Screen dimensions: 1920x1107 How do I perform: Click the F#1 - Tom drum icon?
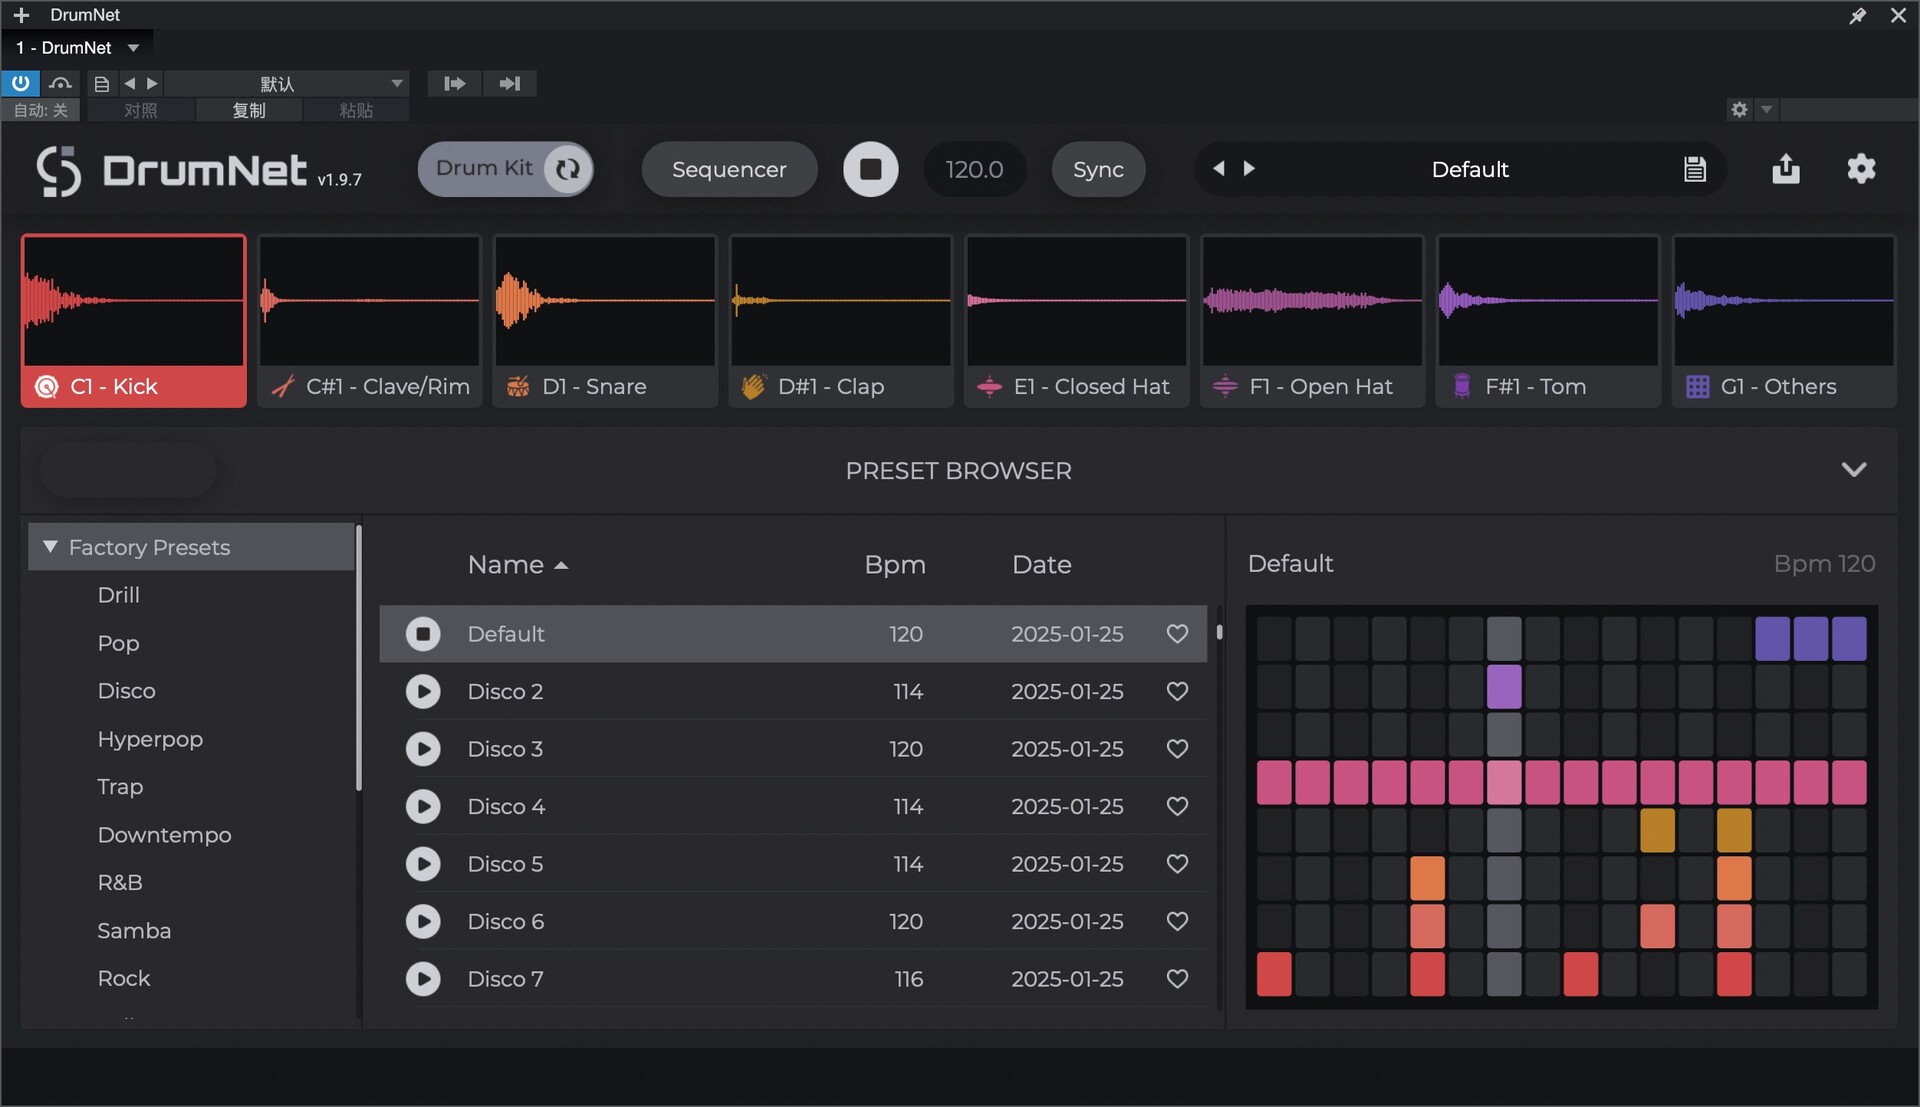point(1462,386)
